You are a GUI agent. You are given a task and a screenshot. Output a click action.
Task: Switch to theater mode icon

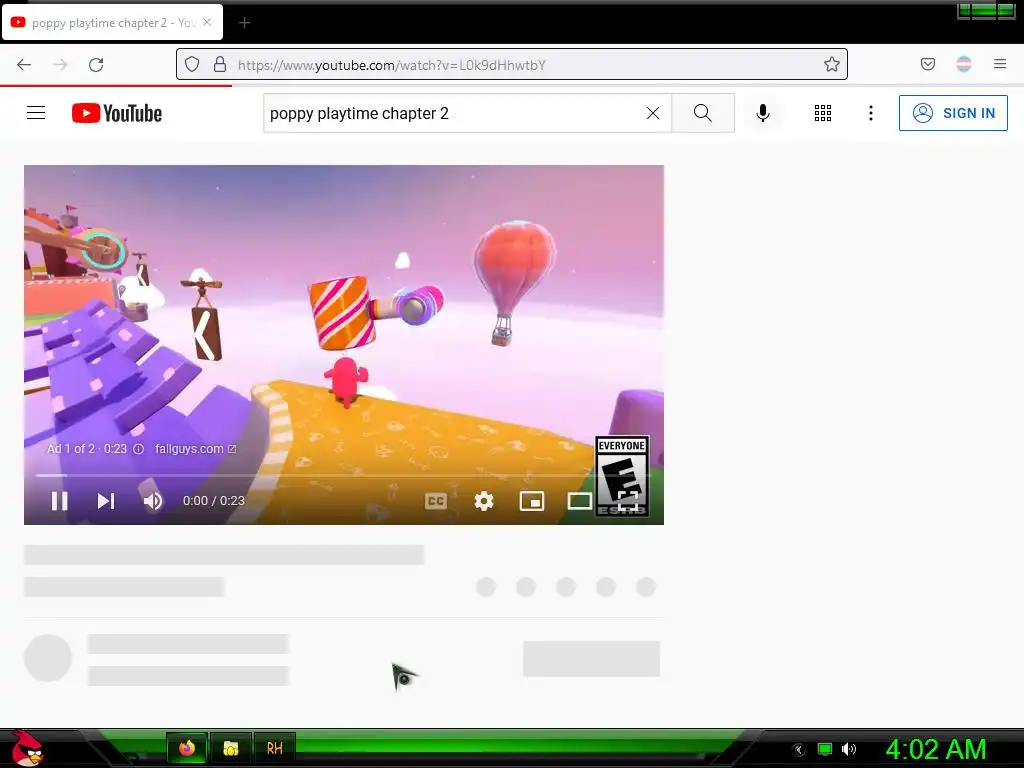[x=579, y=501]
